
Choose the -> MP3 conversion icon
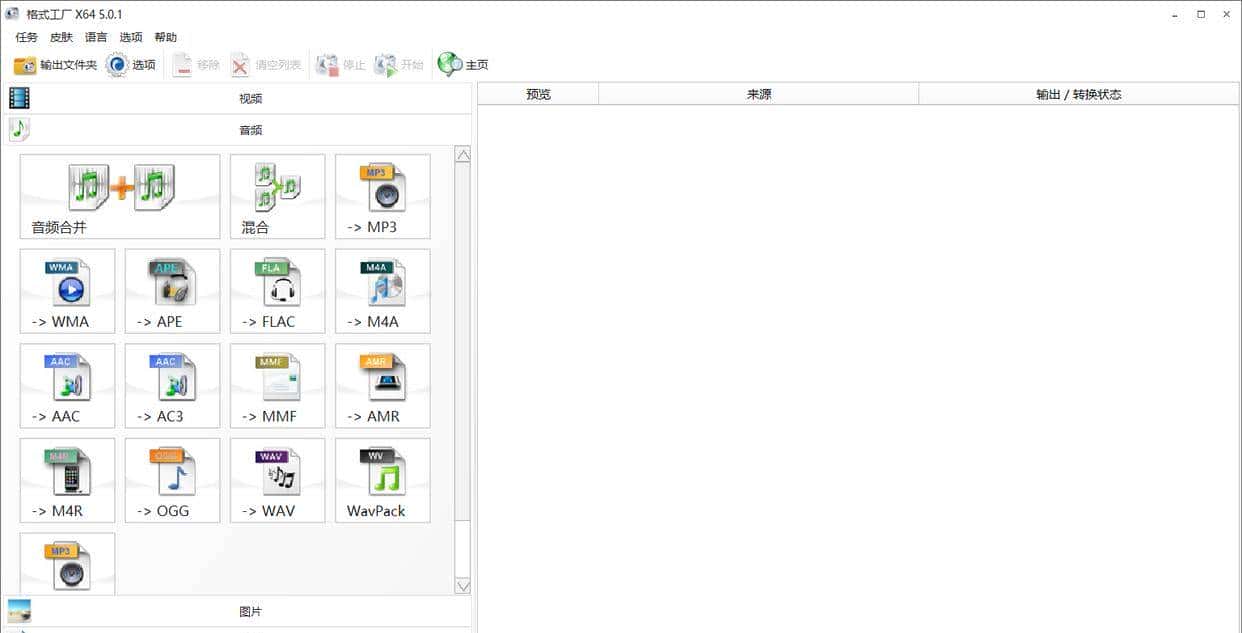point(382,196)
